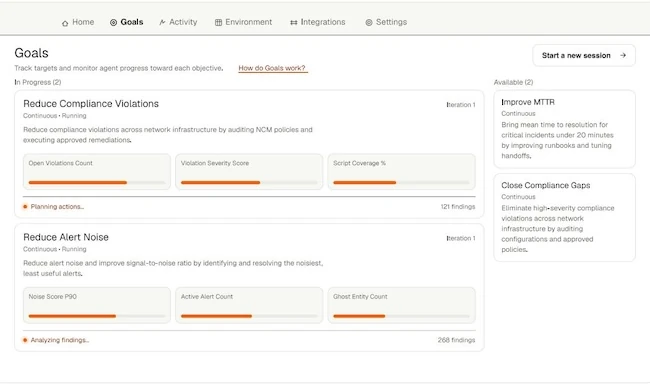Click Script Coverage % progress bar

(401, 182)
